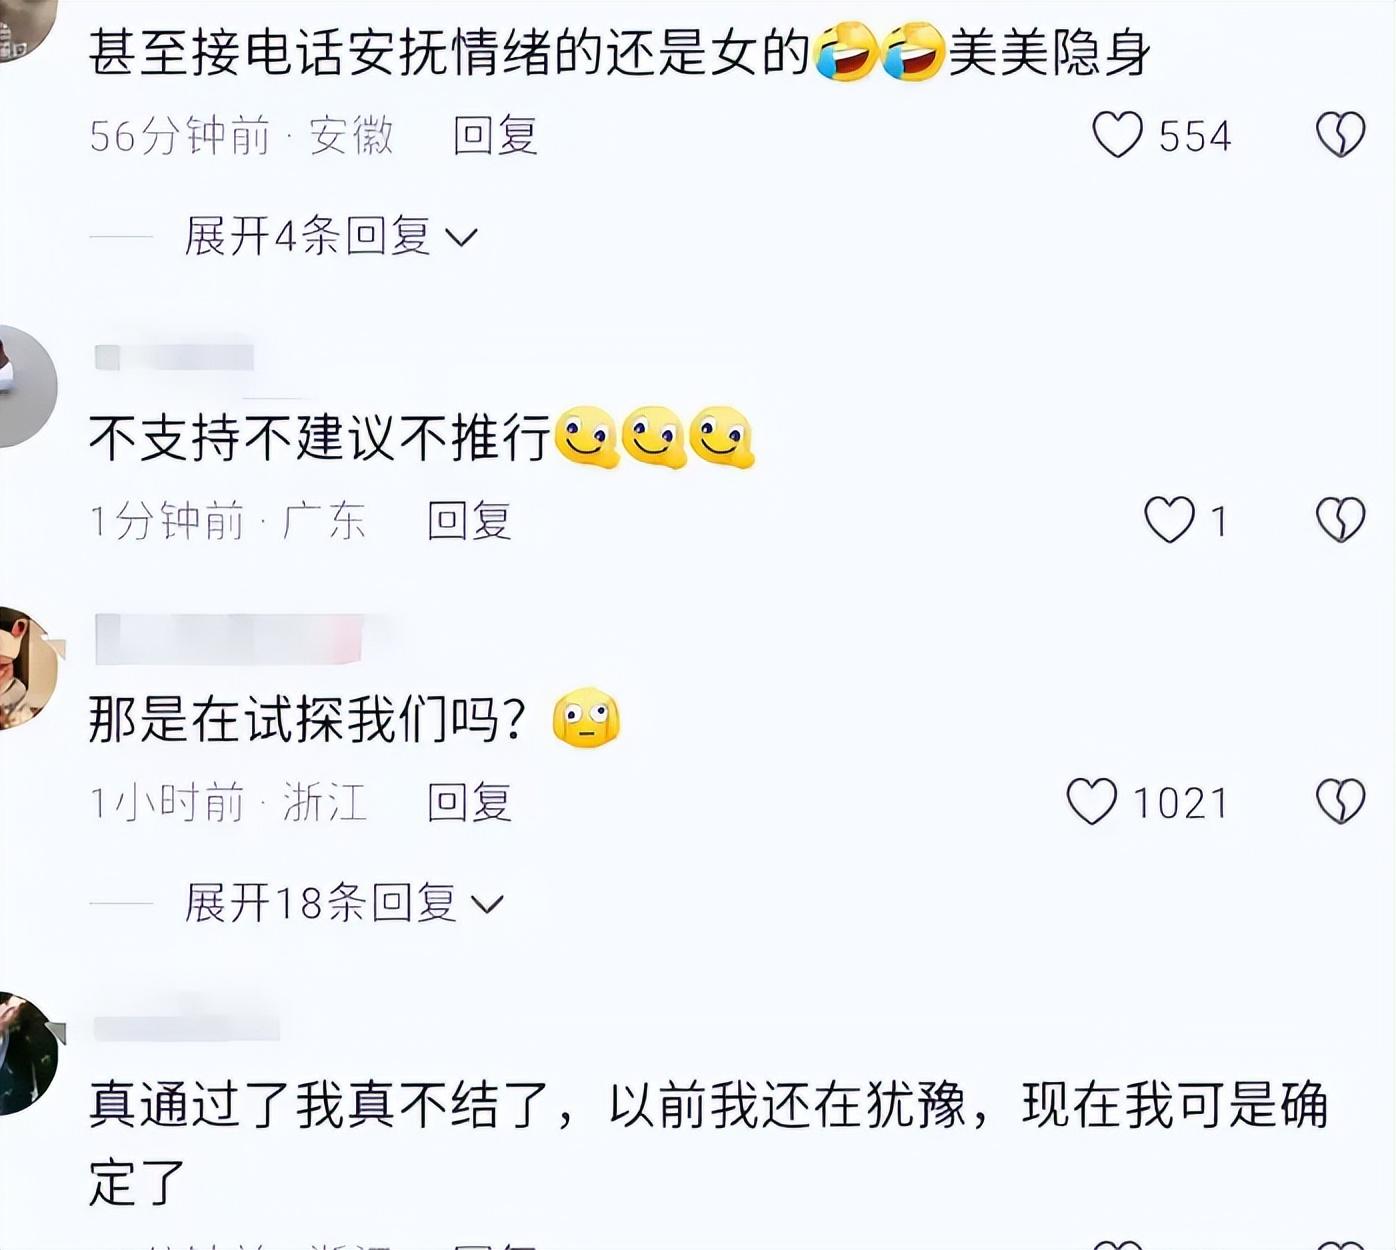Viewport: 1396px width, 1250px height.
Task: Open blurred username above 真通过了我真不结了
Action: [185, 1028]
